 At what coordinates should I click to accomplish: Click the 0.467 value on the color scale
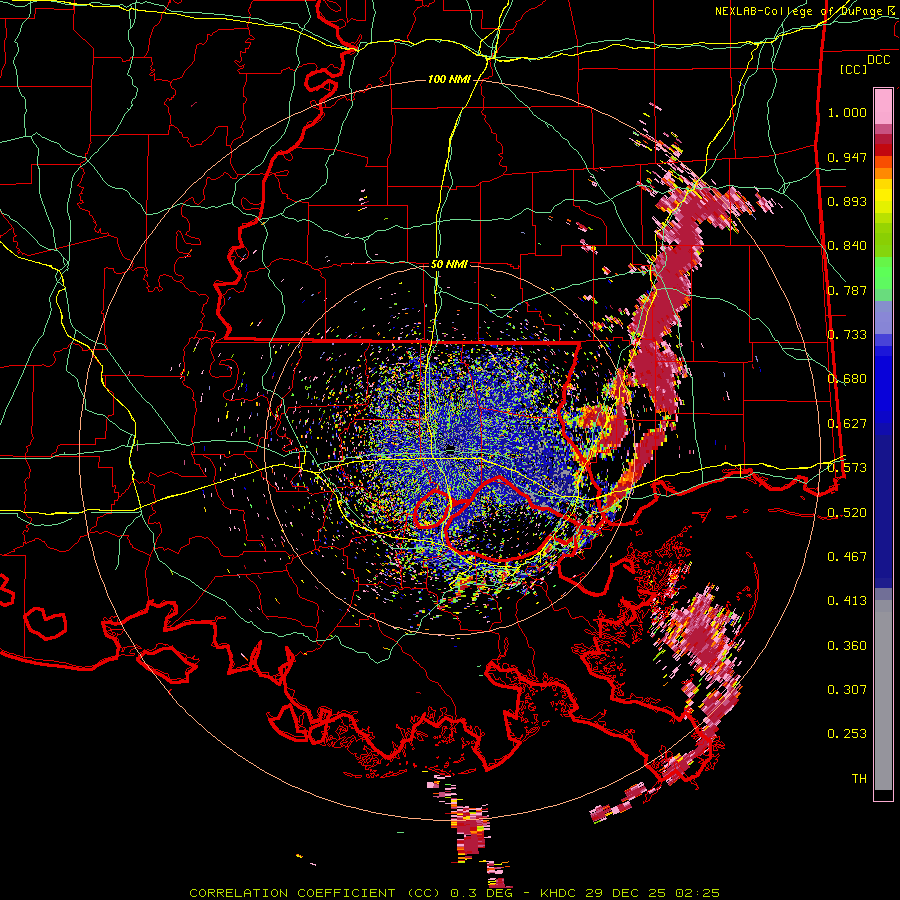click(847, 557)
